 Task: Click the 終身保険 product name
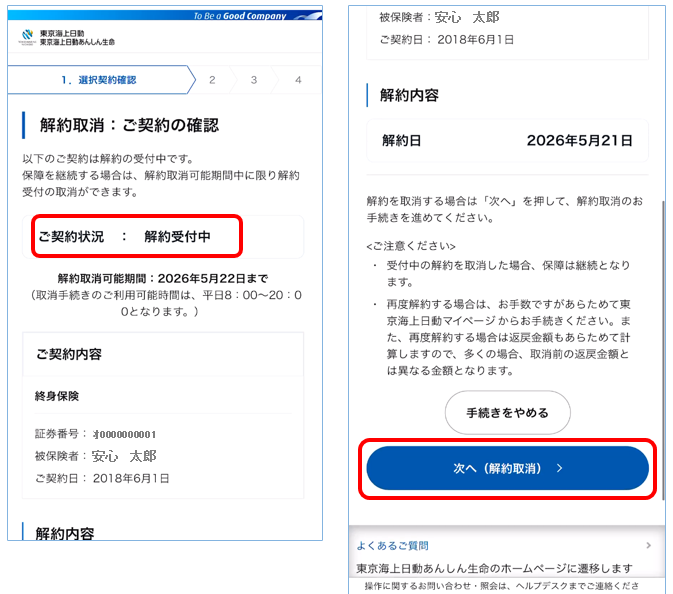[57, 396]
